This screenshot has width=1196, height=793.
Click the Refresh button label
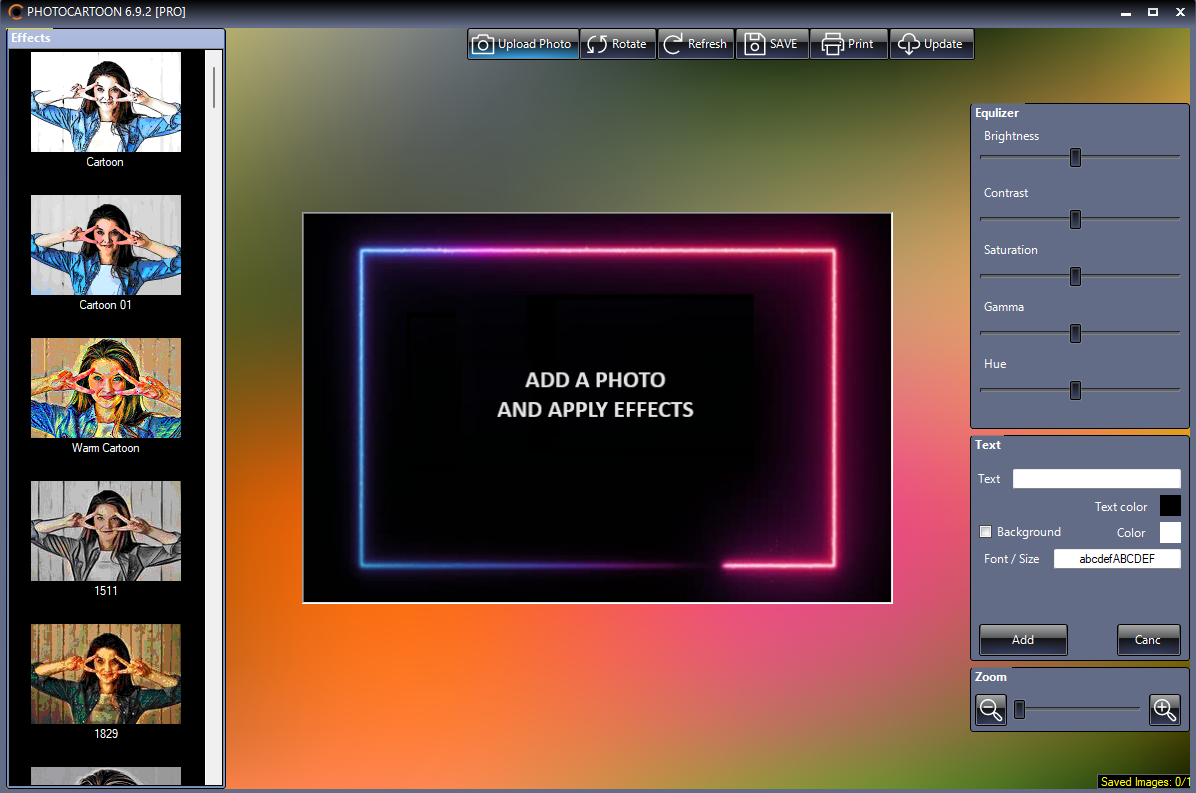pyautogui.click(x=707, y=44)
